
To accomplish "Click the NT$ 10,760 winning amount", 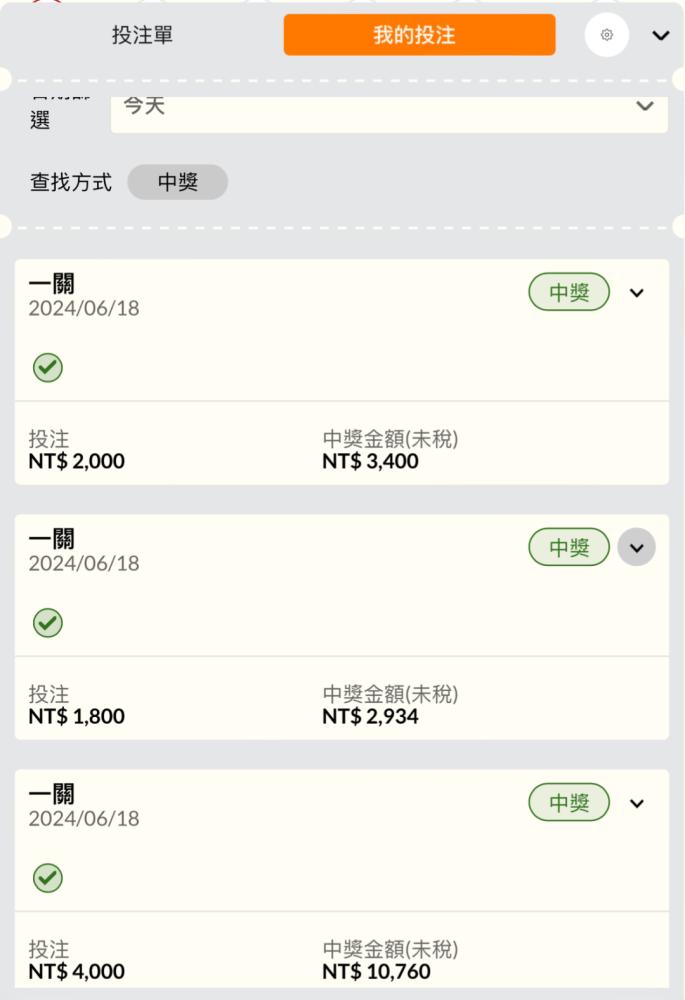I will tap(376, 972).
